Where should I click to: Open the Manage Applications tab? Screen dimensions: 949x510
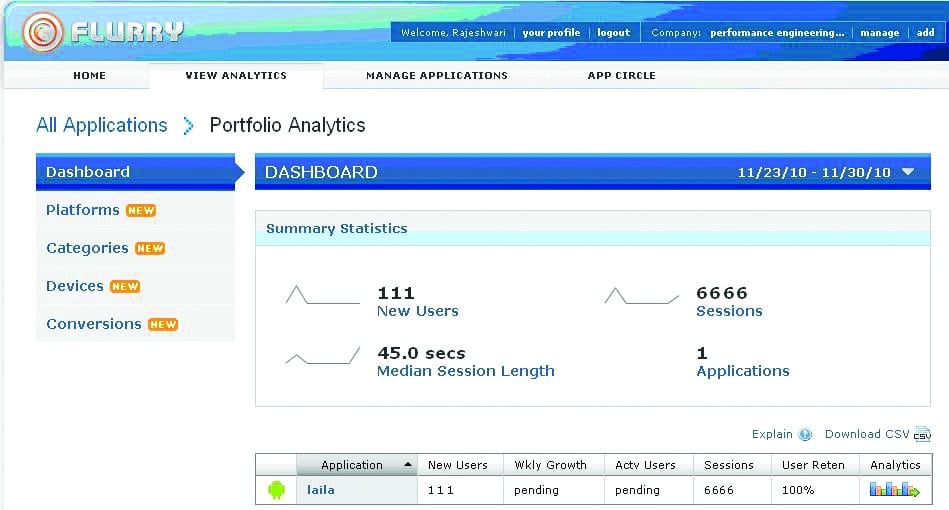click(436, 76)
